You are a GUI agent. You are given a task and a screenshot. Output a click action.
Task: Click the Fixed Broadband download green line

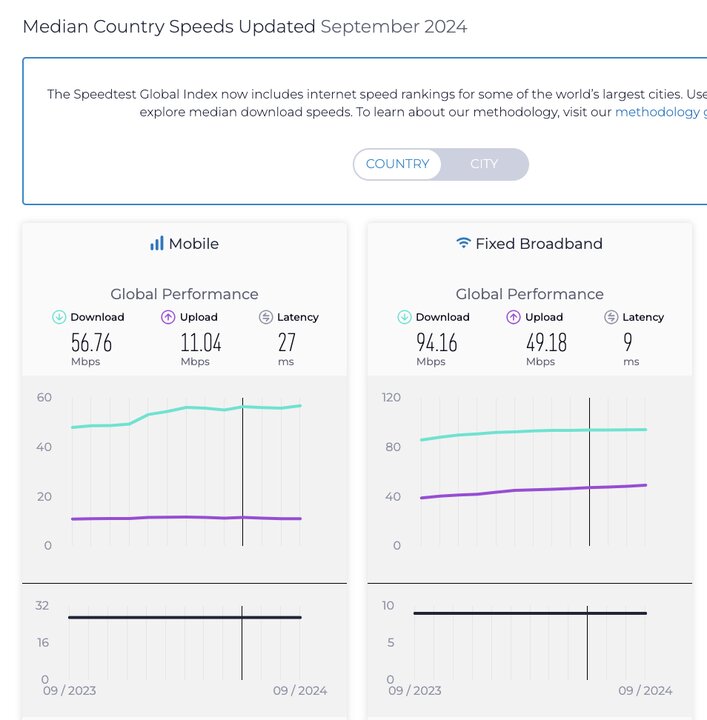click(500, 432)
